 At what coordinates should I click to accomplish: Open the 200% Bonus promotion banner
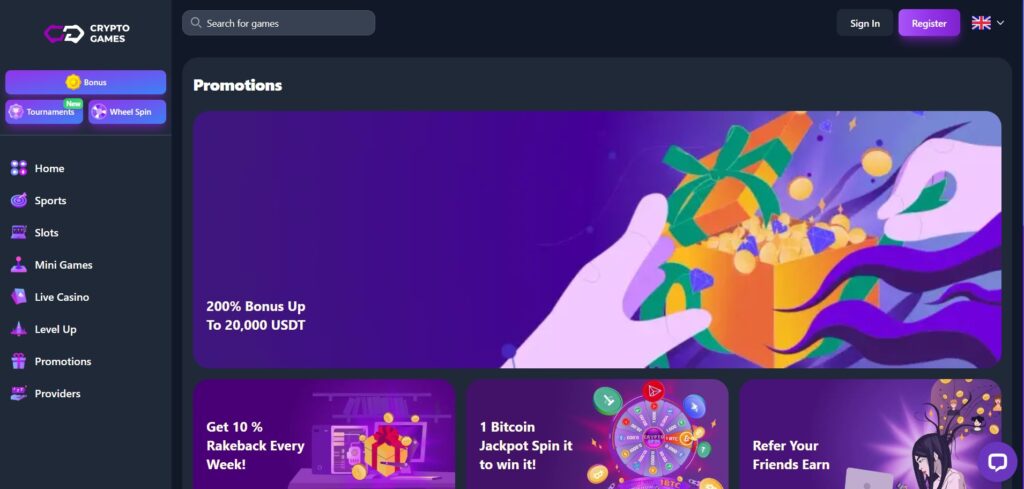point(597,240)
